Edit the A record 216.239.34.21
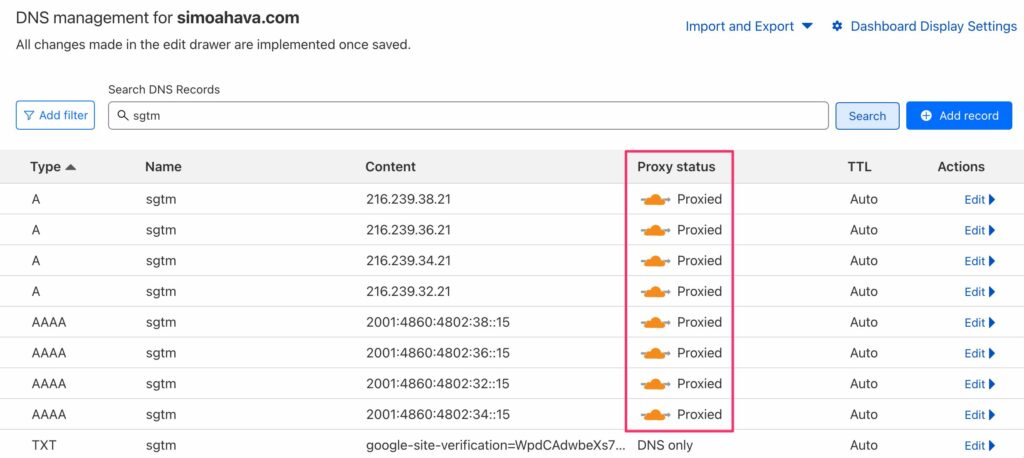The image size is (1024, 458). point(980,261)
